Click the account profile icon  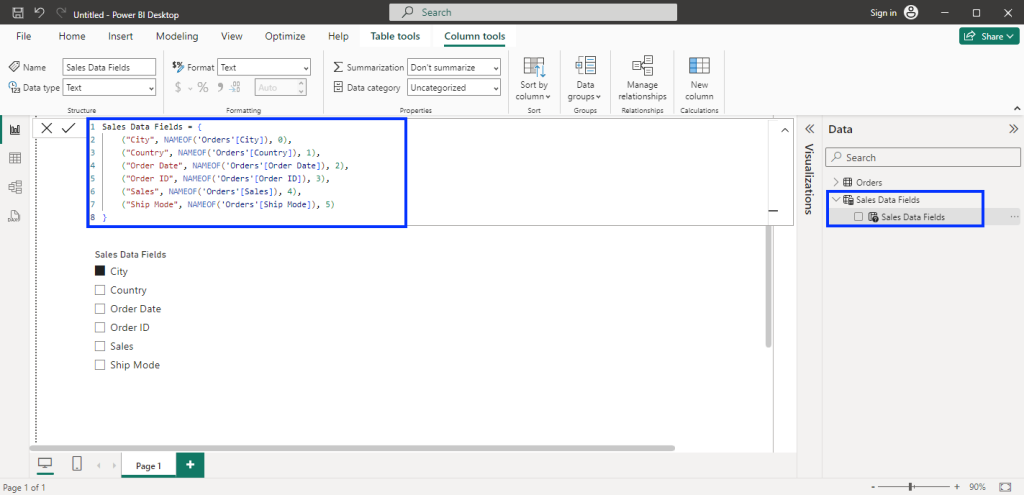point(911,12)
